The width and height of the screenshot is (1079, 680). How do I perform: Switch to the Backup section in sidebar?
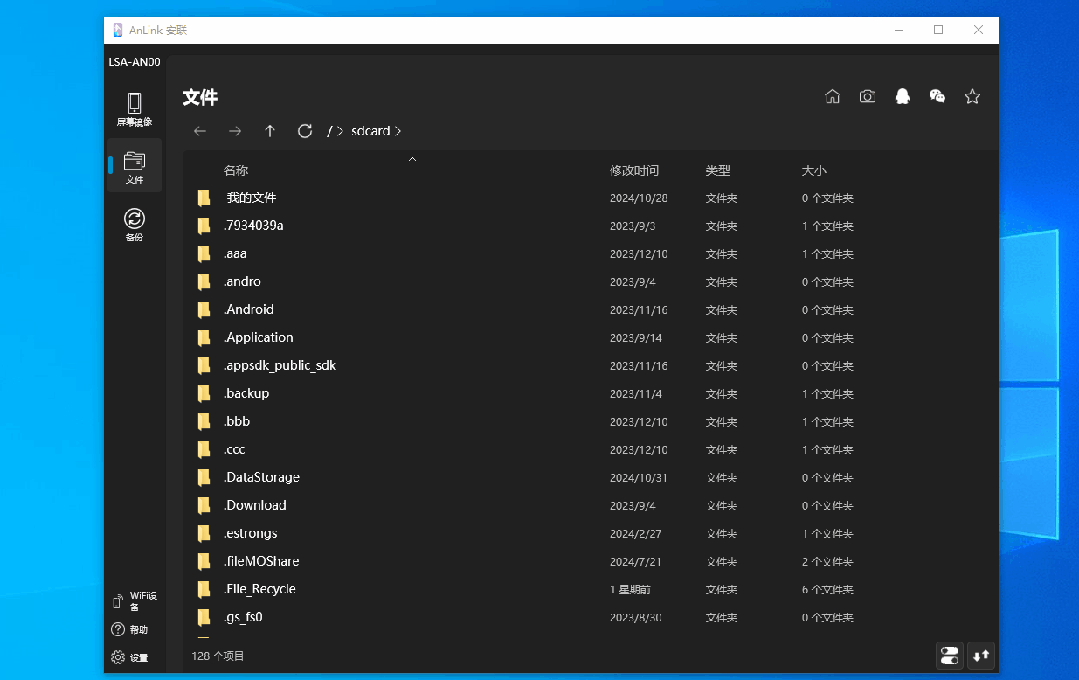pyautogui.click(x=134, y=224)
